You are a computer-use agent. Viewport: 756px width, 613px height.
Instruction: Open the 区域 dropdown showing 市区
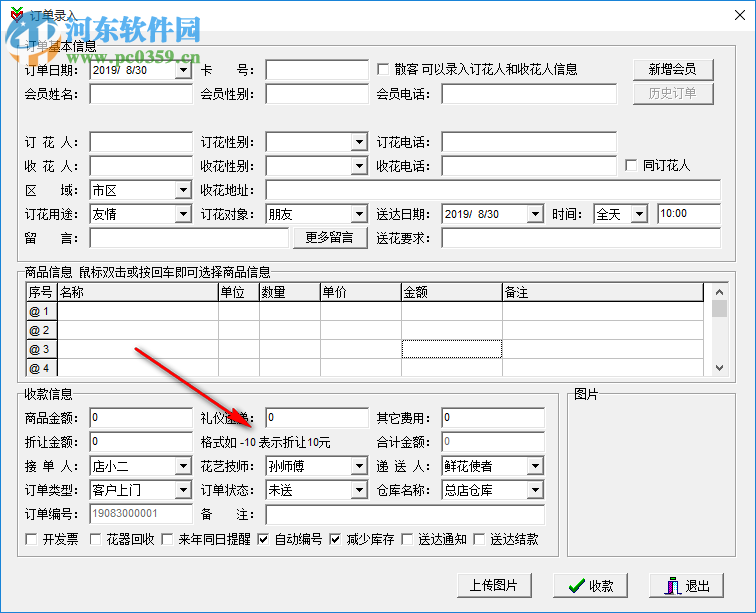tap(183, 190)
